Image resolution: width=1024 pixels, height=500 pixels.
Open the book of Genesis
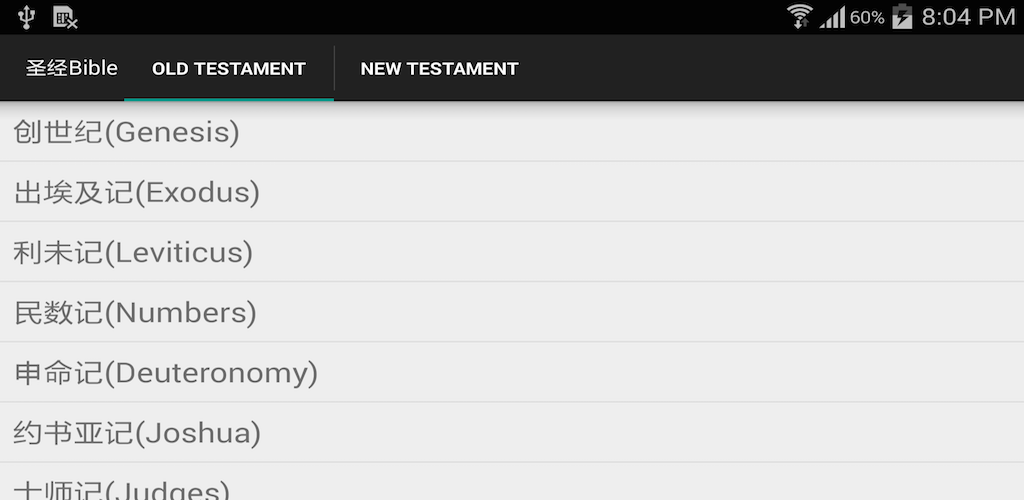click(x=127, y=132)
